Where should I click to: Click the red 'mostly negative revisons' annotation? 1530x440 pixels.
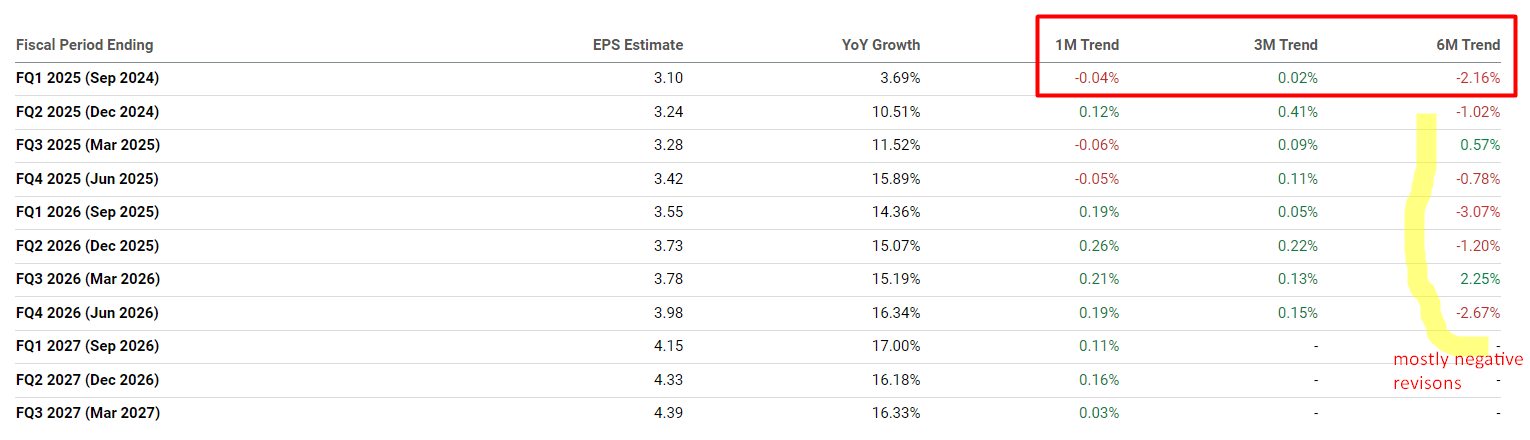tap(1457, 370)
